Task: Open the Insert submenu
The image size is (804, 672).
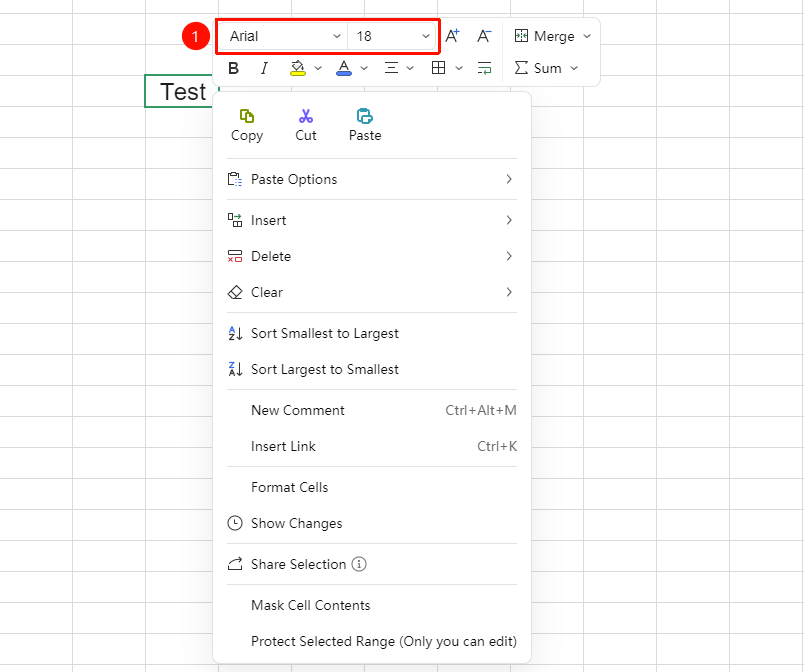Action: (x=372, y=220)
